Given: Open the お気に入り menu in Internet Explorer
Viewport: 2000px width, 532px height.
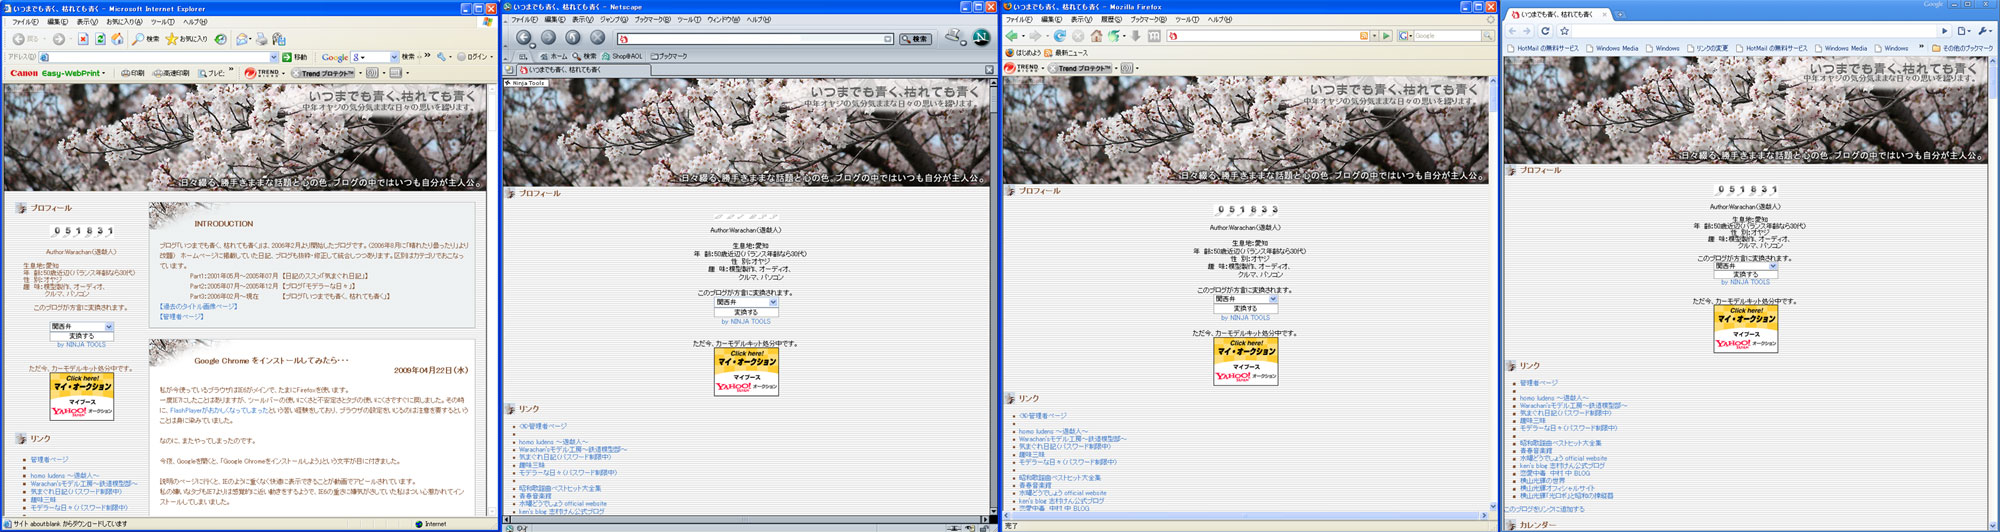Looking at the screenshot, I should pyautogui.click(x=124, y=21).
